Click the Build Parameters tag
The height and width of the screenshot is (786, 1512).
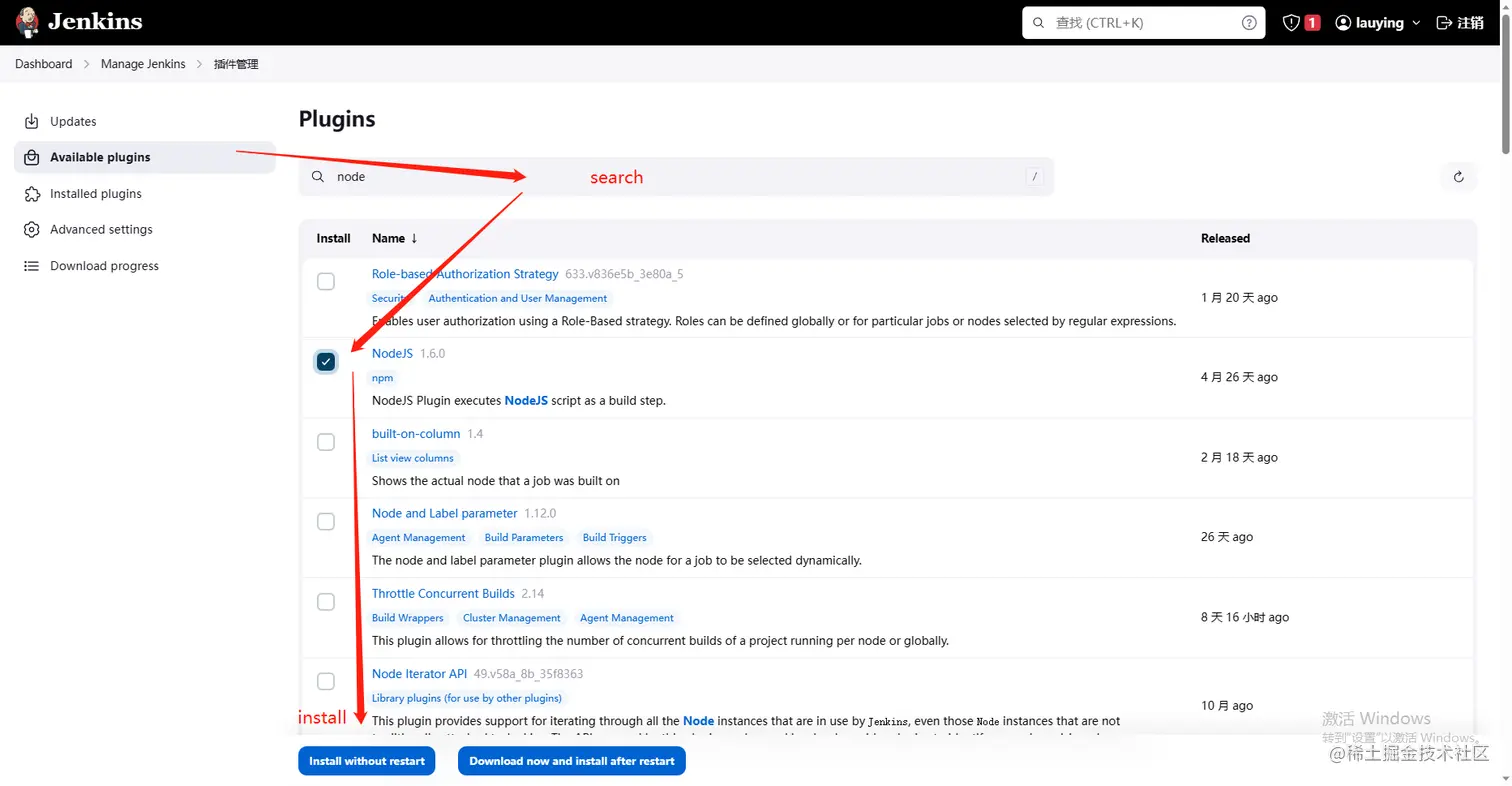click(524, 538)
